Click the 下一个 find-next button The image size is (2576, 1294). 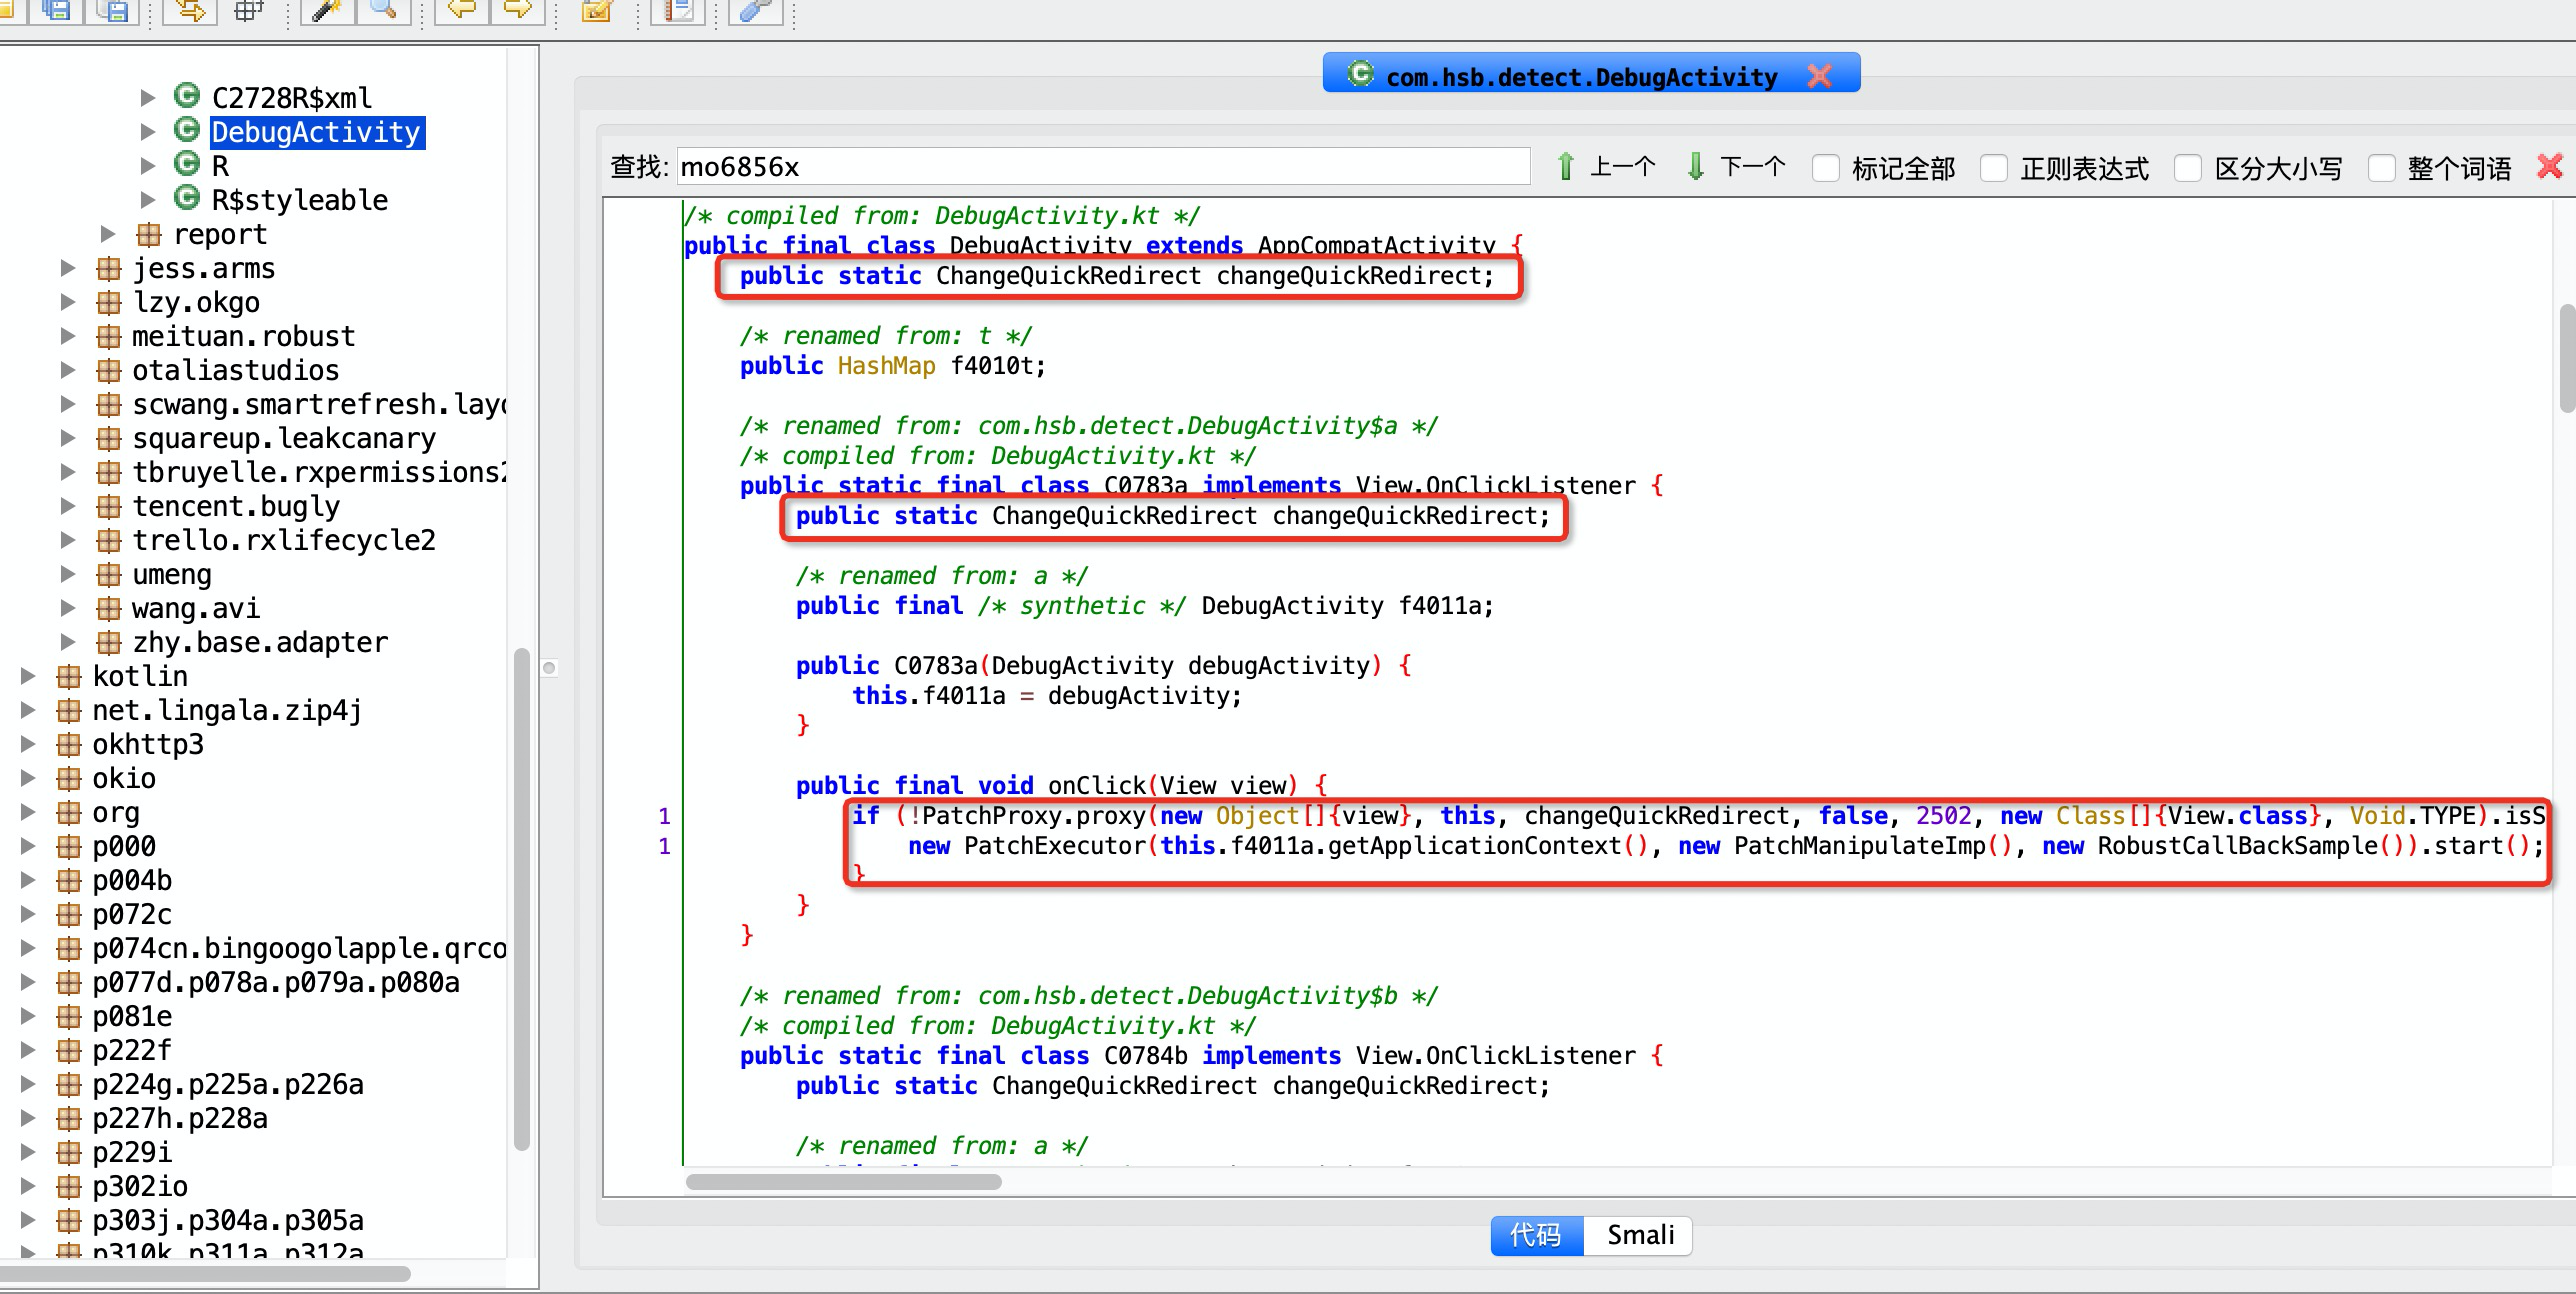[x=1736, y=167]
